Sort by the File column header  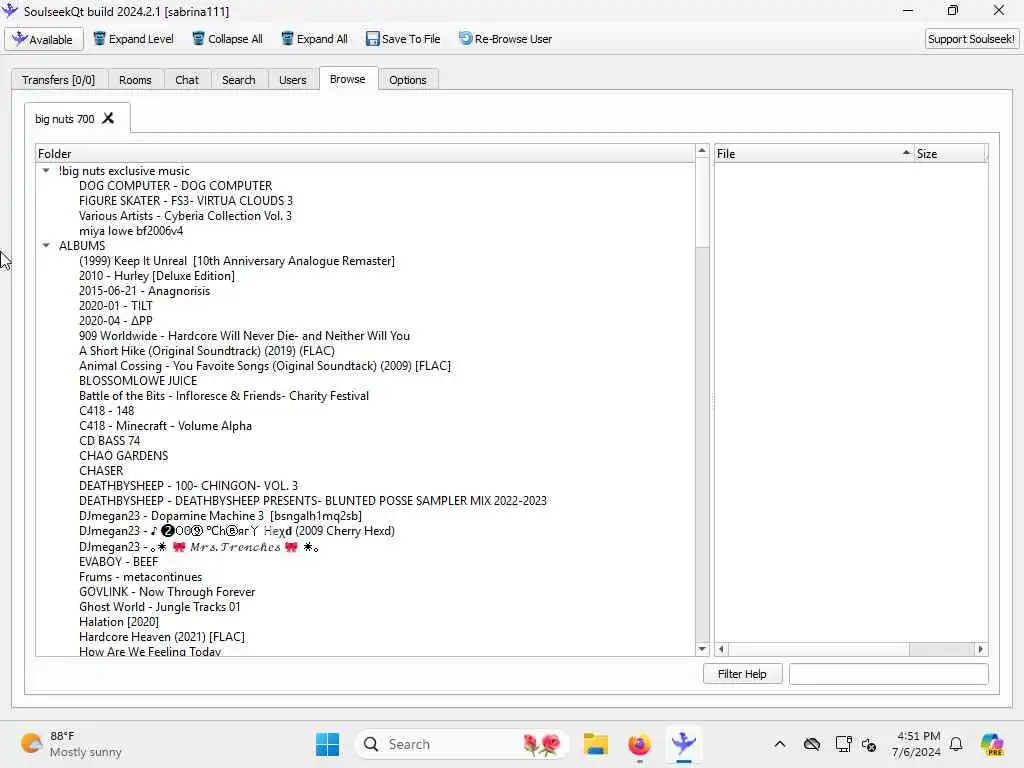pyautogui.click(x=814, y=153)
